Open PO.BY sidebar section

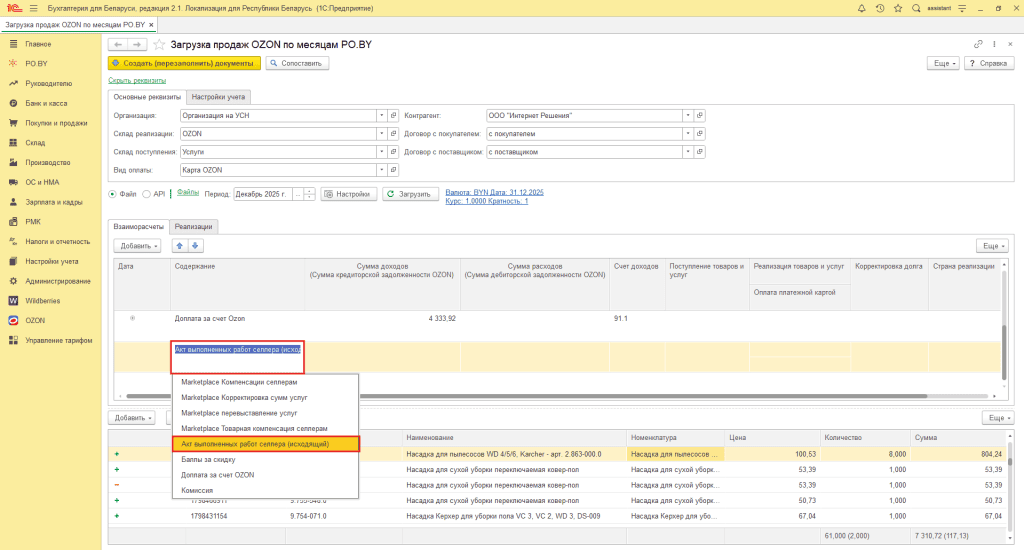click(x=36, y=63)
